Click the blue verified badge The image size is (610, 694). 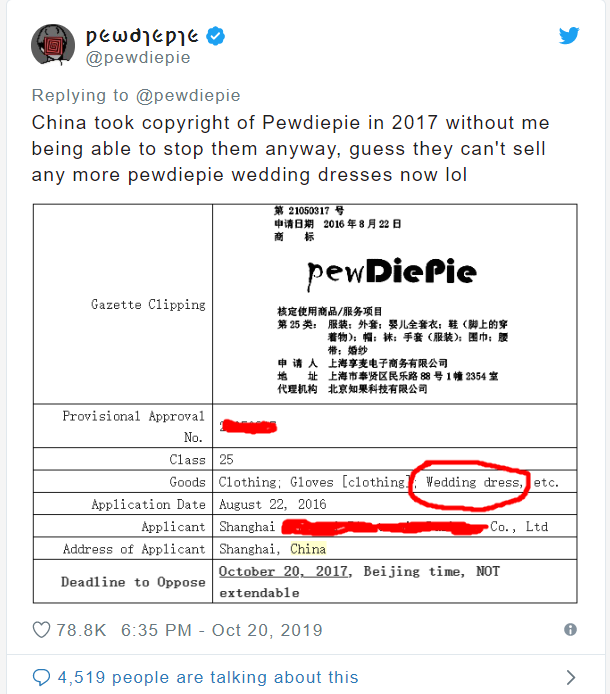click(216, 37)
